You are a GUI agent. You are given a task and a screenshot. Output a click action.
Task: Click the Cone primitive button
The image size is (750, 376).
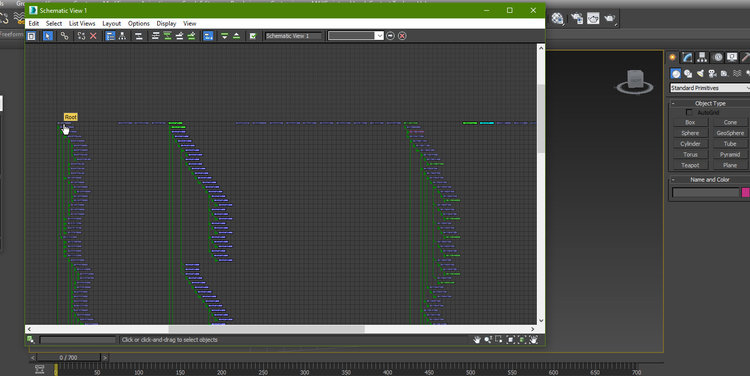click(730, 122)
